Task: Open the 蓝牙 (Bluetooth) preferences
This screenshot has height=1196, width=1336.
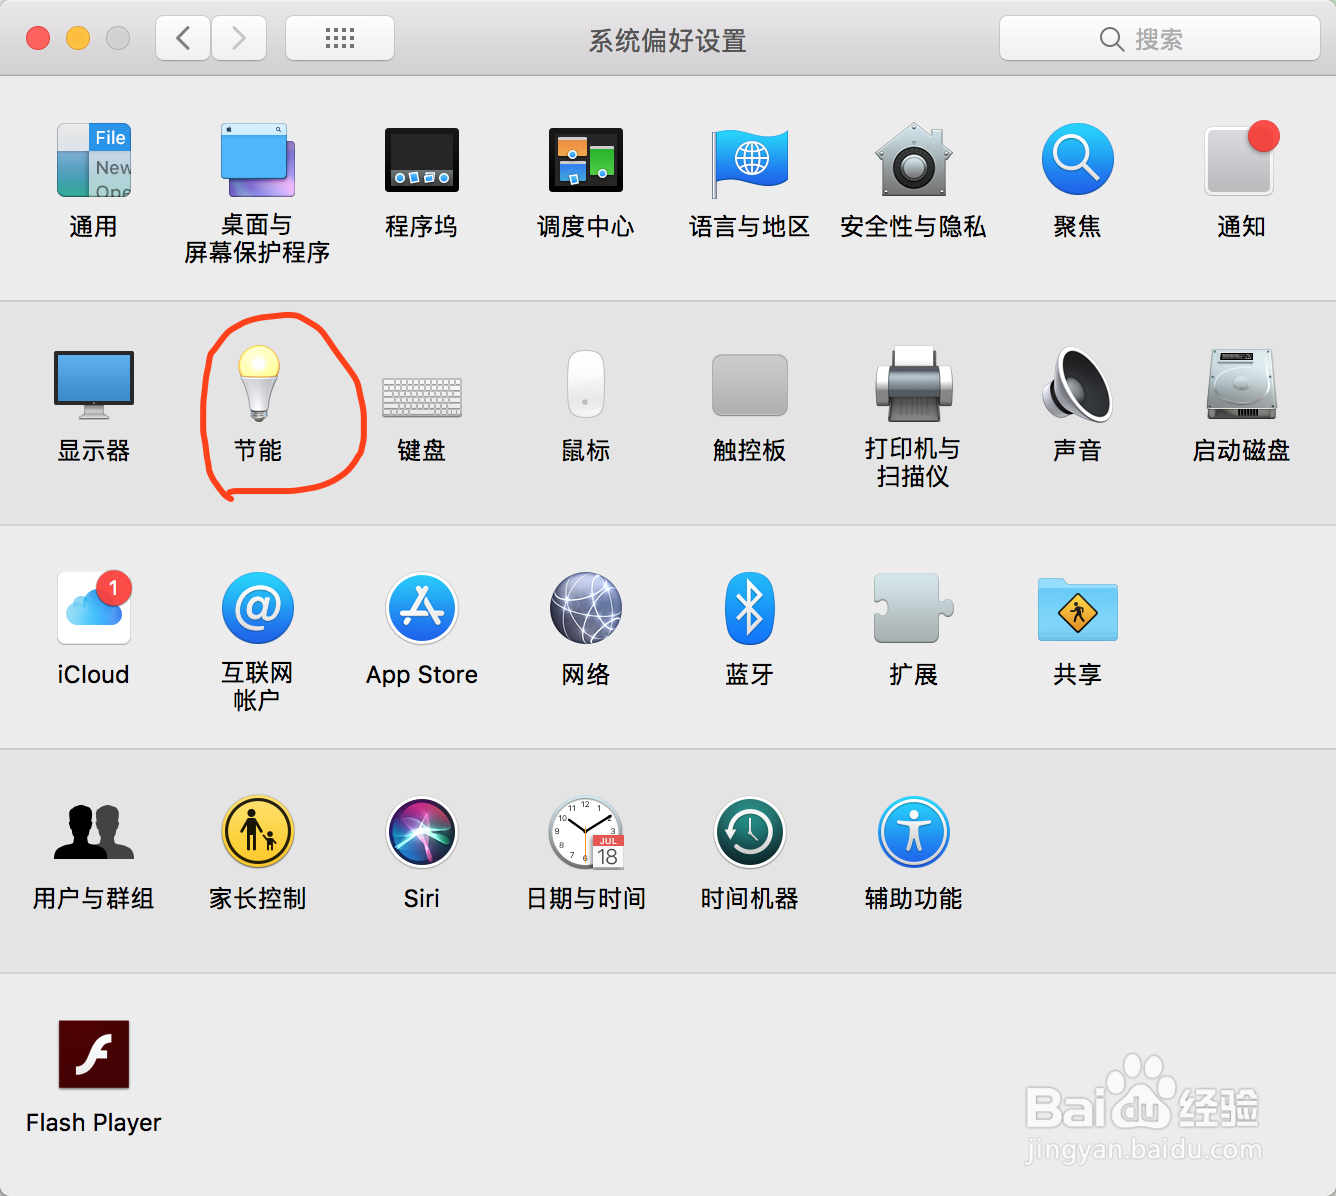Action: pyautogui.click(x=750, y=608)
